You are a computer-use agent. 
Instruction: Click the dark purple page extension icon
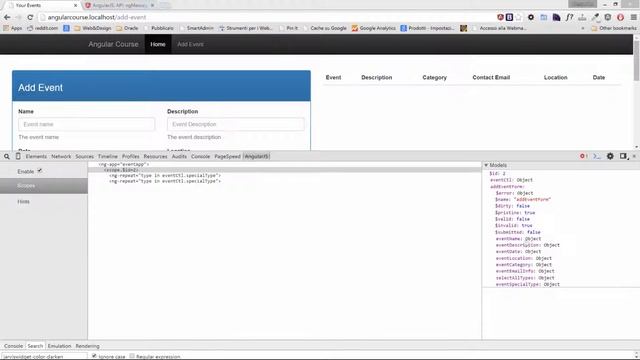click(556, 17)
